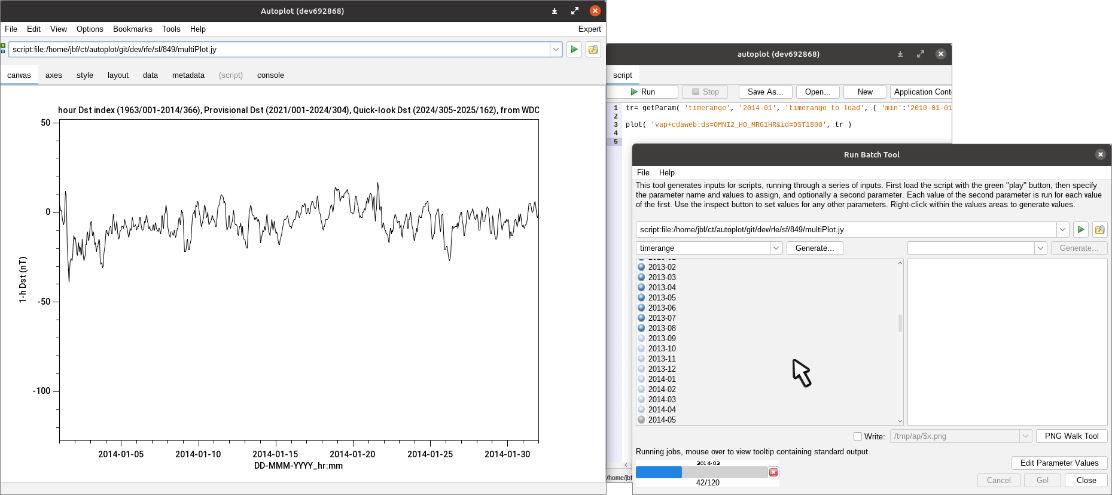This screenshot has width=1112, height=495.
Task: Click the Application Context button
Action: pos(921,91)
